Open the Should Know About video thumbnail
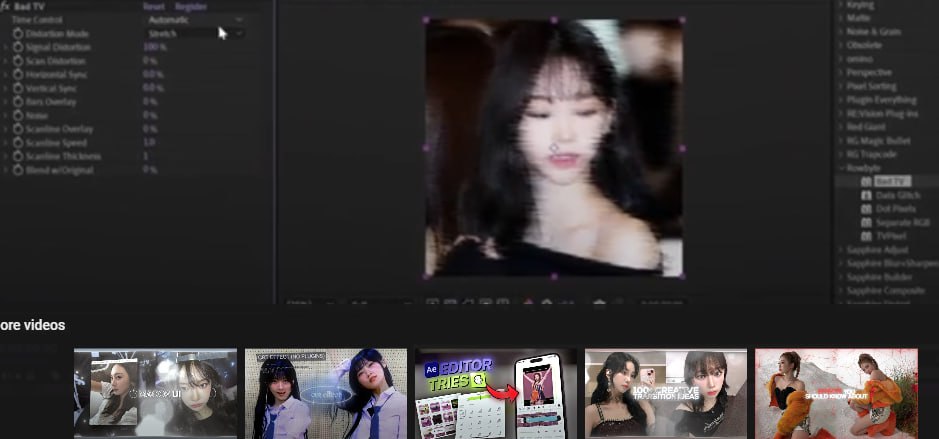 (837, 393)
